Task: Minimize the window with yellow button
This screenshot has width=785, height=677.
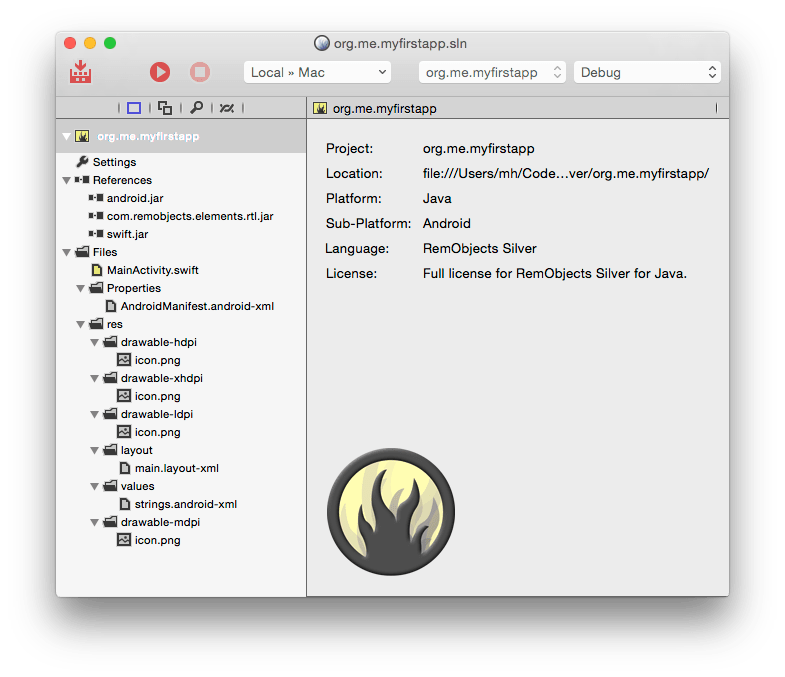Action: 90,43
